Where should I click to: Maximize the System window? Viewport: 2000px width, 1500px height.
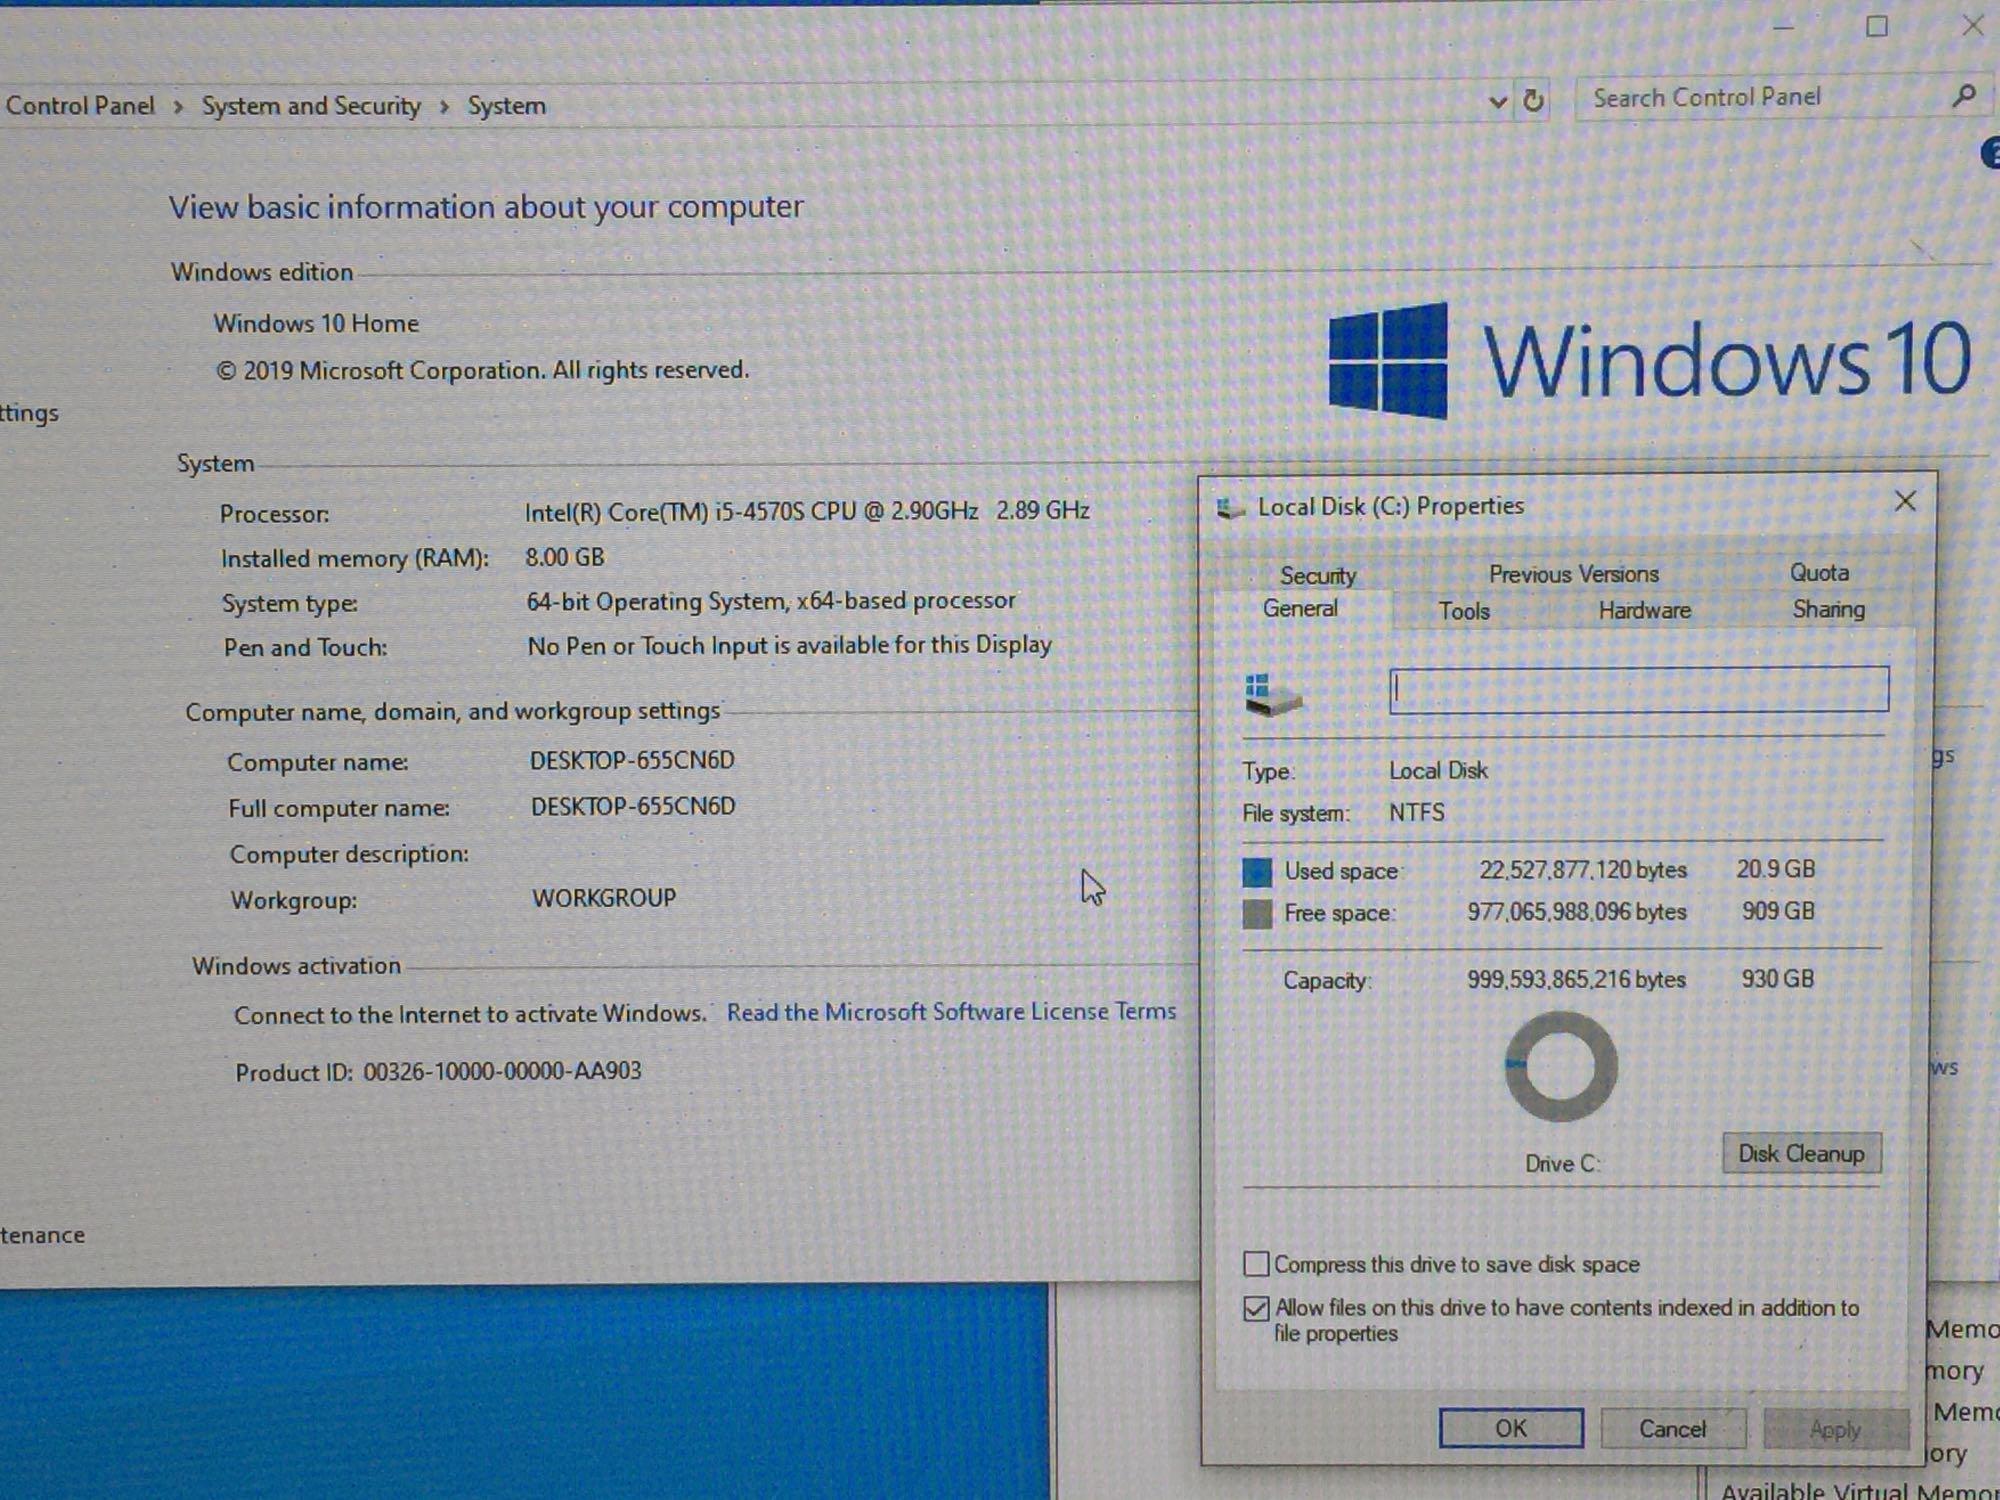pyautogui.click(x=1877, y=27)
